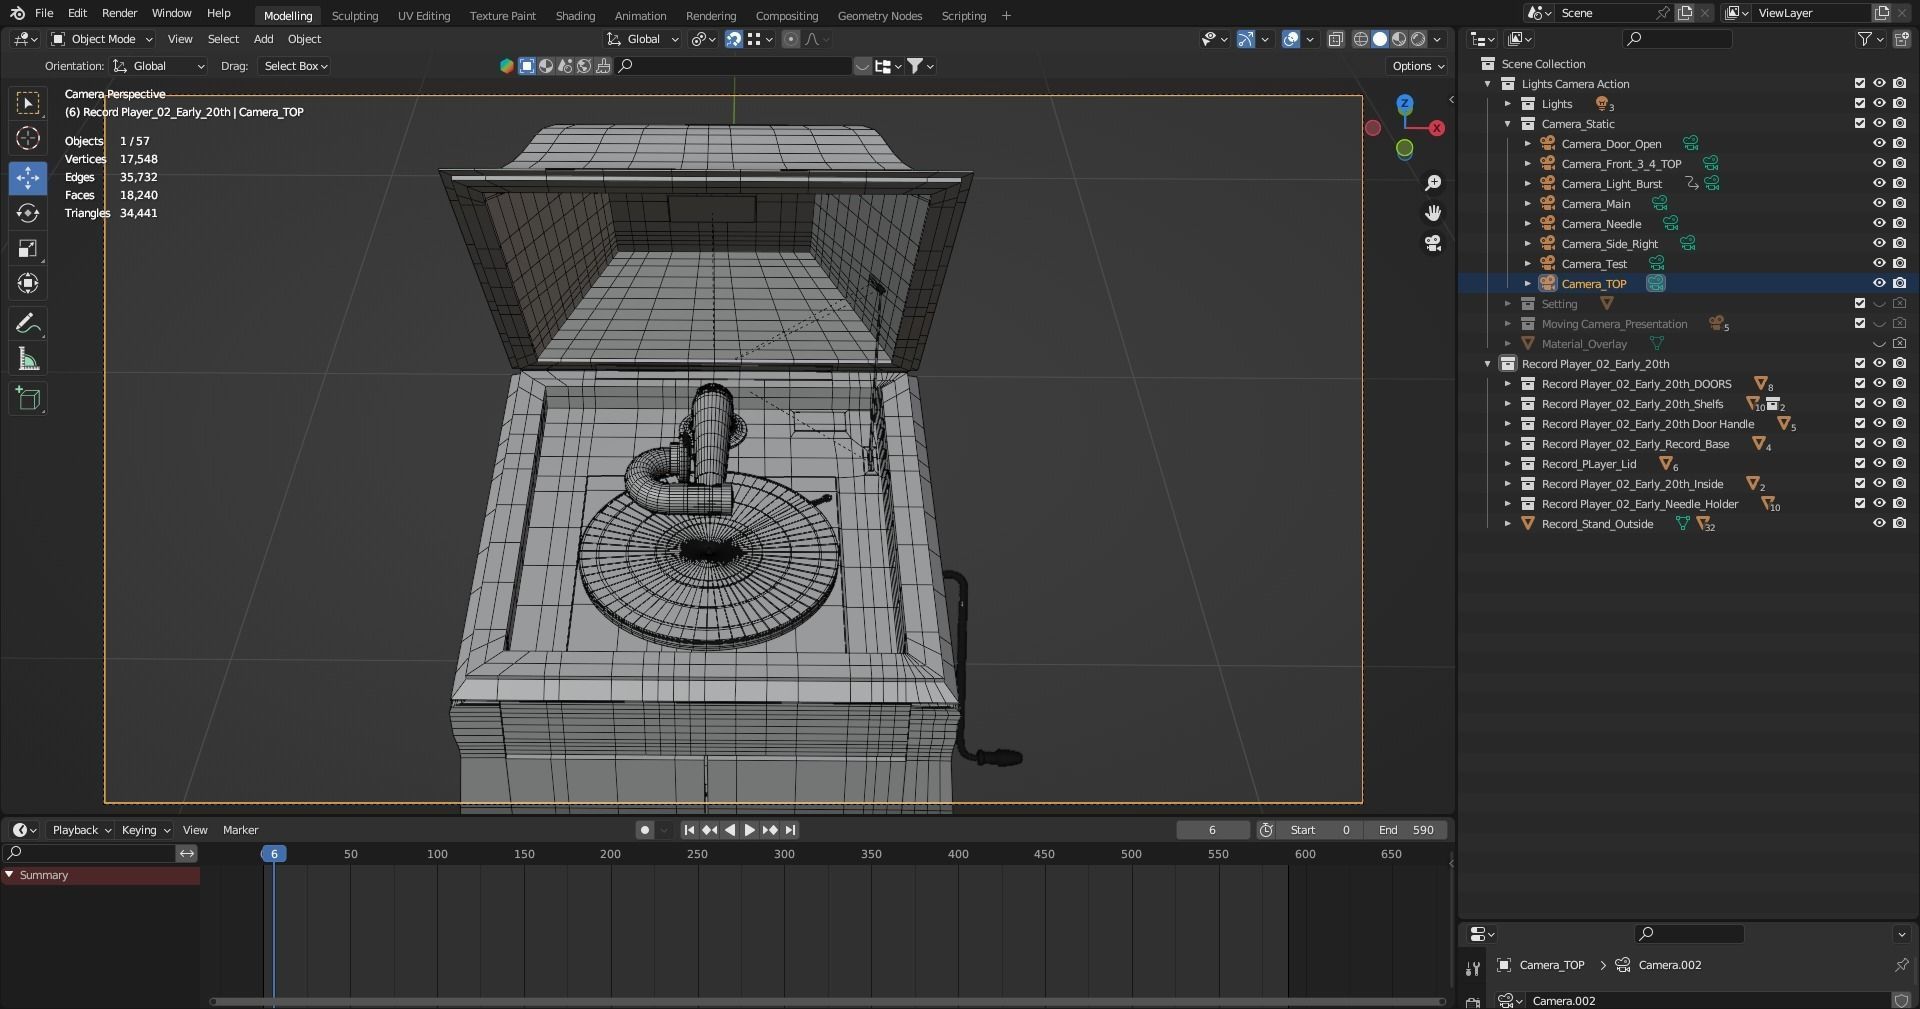Switch to solid viewport shading
This screenshot has width=1920, height=1009.
coord(1380,39)
